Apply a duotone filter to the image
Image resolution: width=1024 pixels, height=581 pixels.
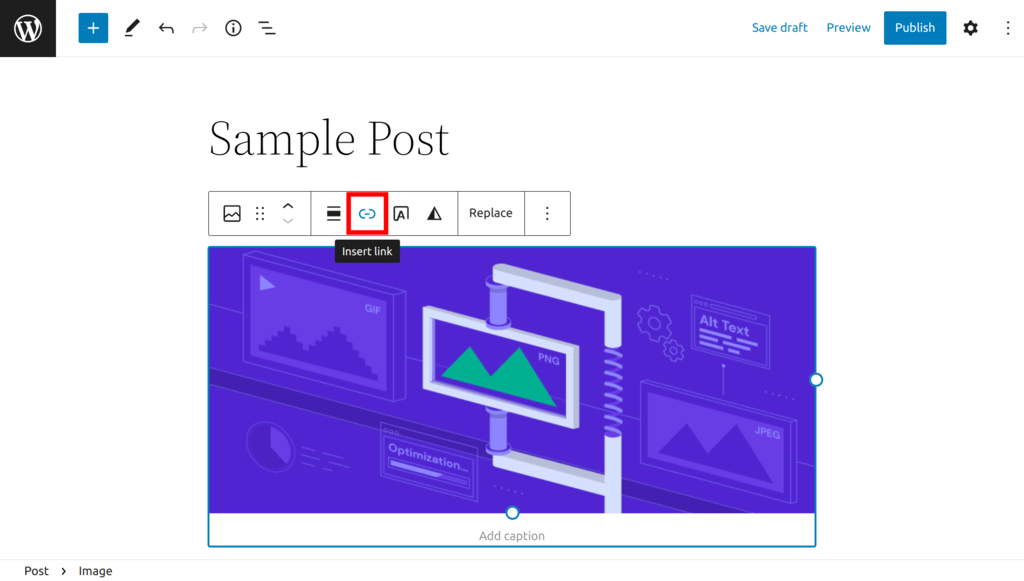pyautogui.click(x=432, y=213)
